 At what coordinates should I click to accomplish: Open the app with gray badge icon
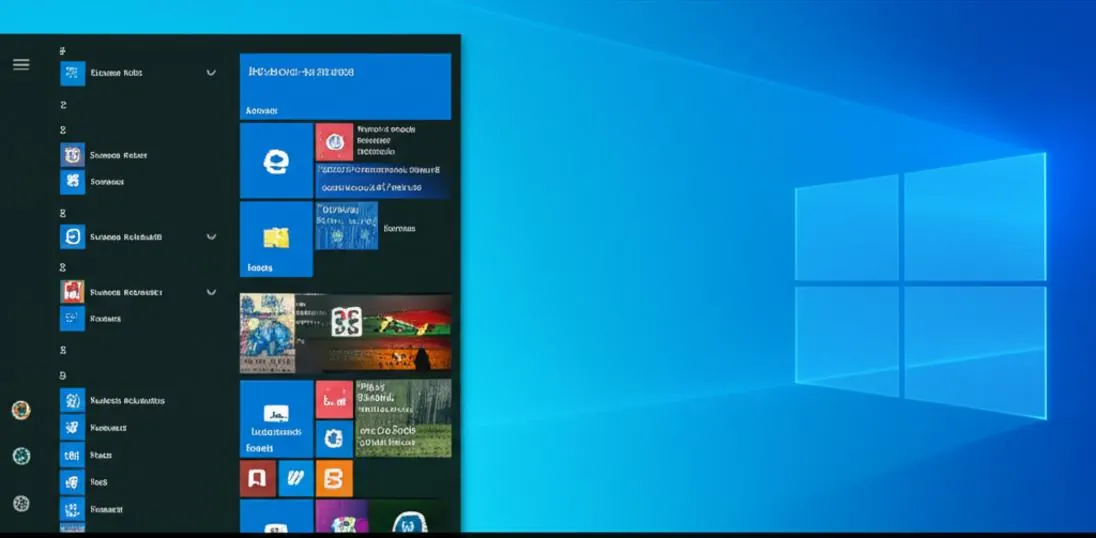[x=73, y=155]
